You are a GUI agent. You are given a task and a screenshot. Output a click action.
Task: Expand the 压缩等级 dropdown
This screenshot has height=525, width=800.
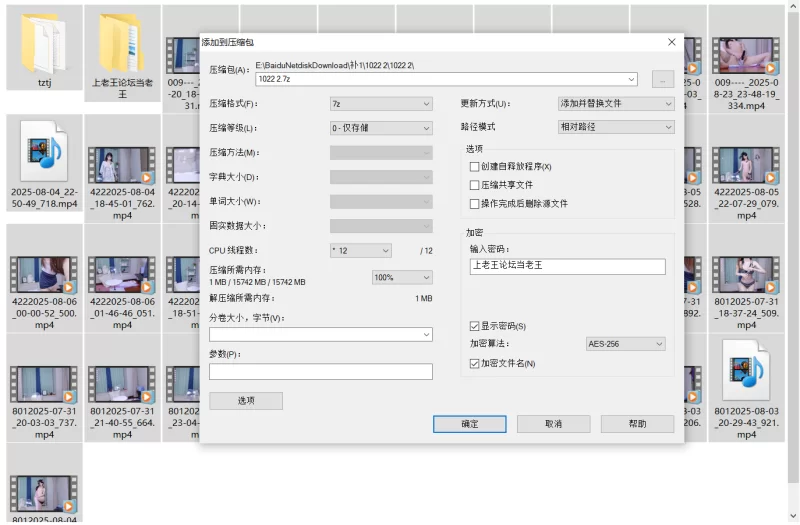click(x=381, y=128)
